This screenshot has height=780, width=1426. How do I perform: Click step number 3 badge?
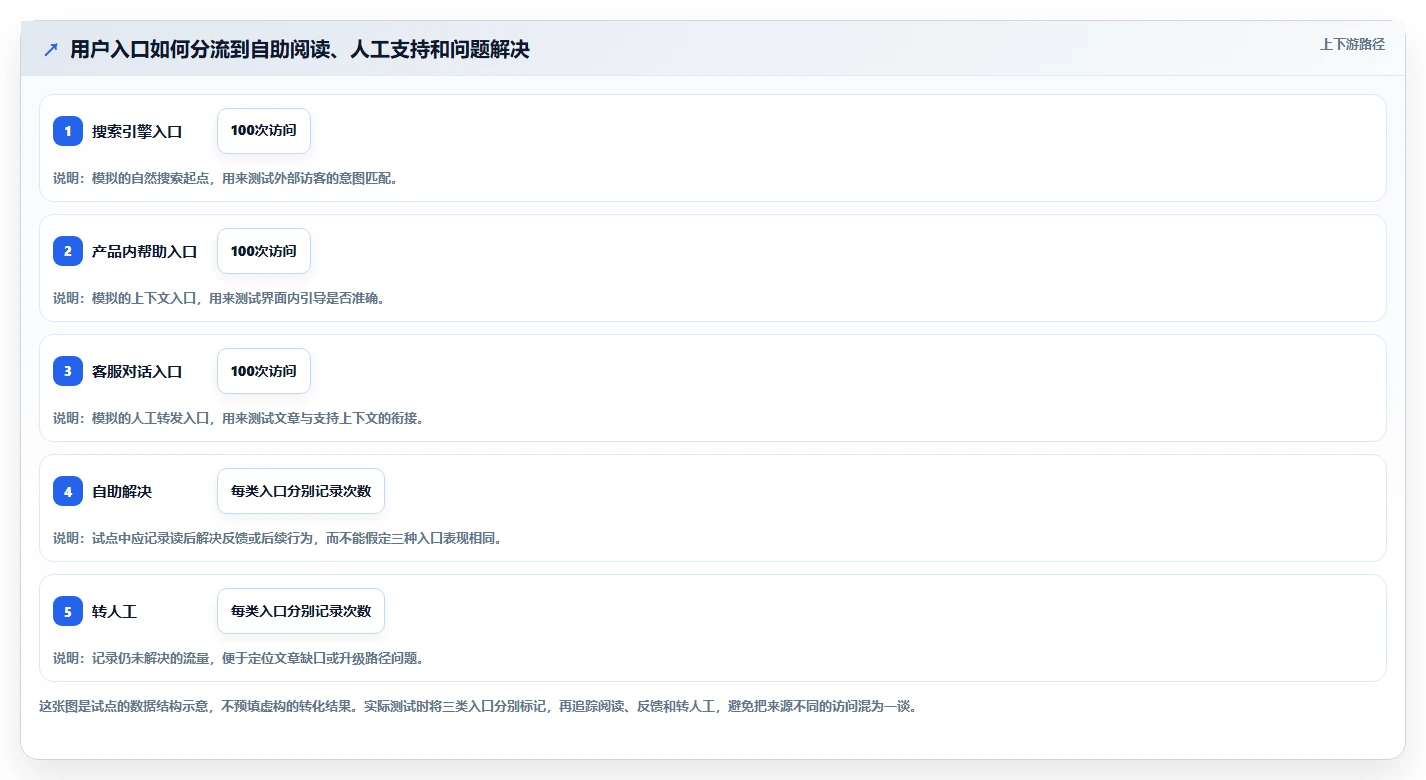click(68, 371)
